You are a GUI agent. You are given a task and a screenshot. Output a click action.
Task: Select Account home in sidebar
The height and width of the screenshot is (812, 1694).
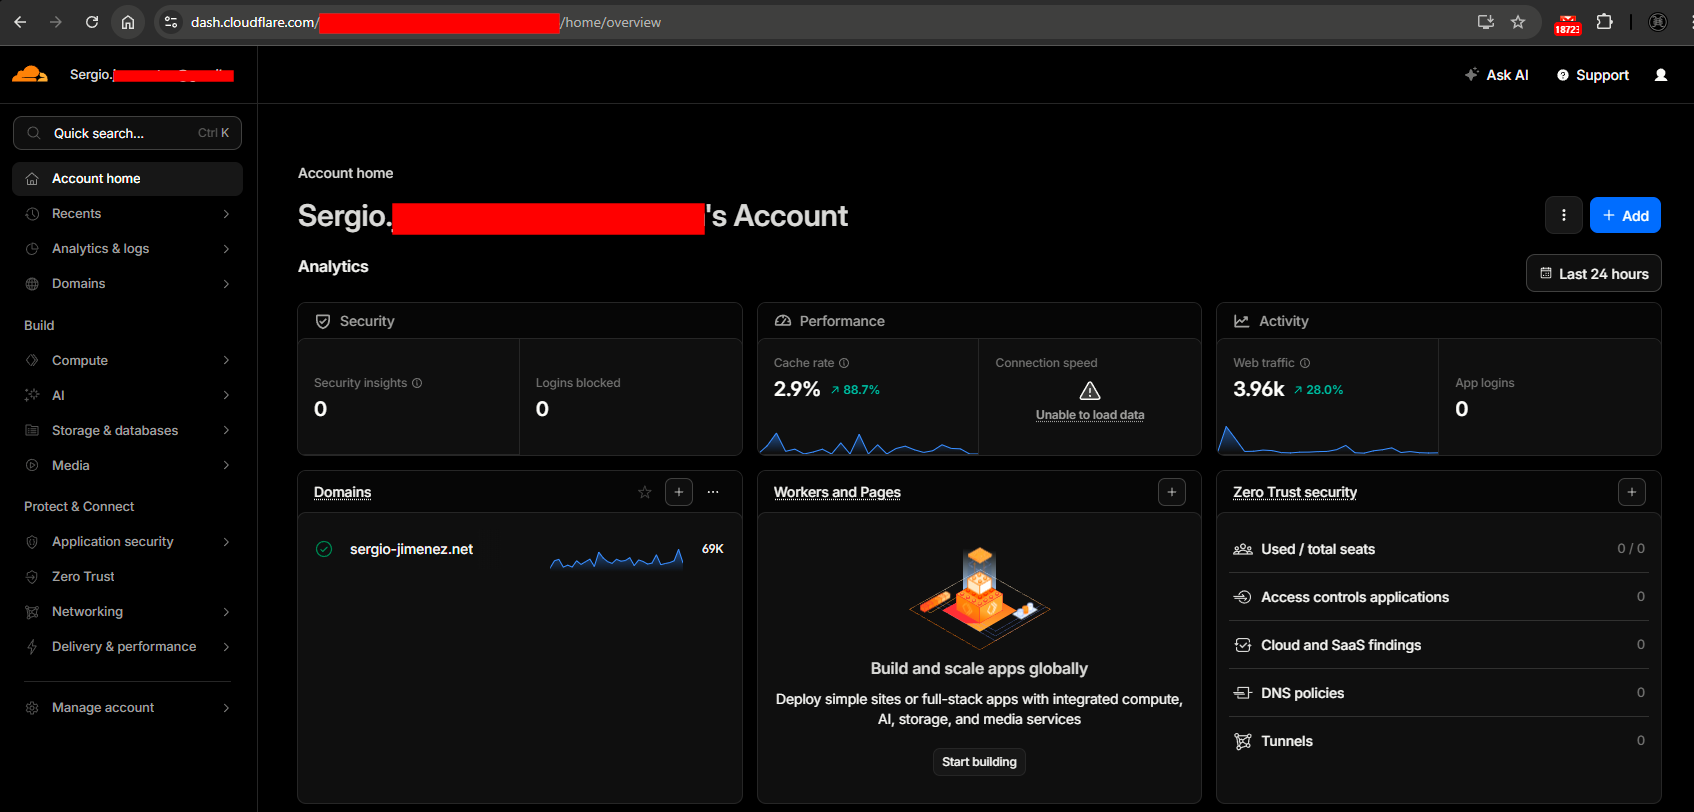(x=128, y=179)
